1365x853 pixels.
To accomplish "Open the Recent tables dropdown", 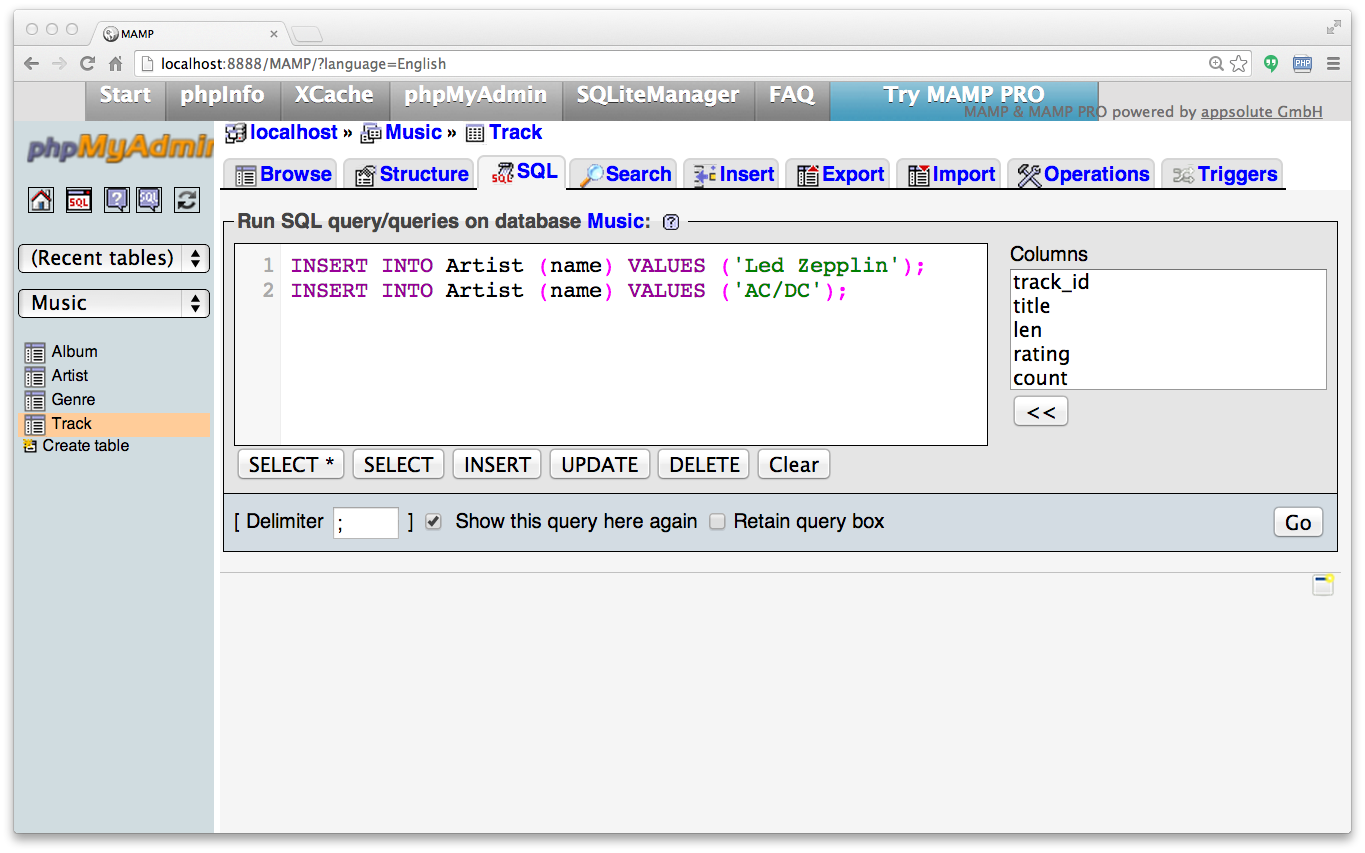I will pyautogui.click(x=114, y=258).
